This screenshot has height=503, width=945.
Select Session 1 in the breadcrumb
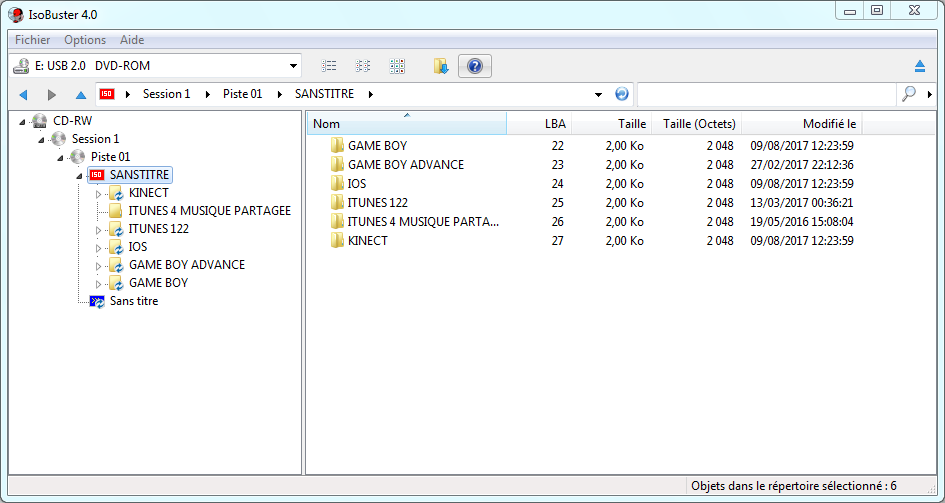tap(166, 94)
